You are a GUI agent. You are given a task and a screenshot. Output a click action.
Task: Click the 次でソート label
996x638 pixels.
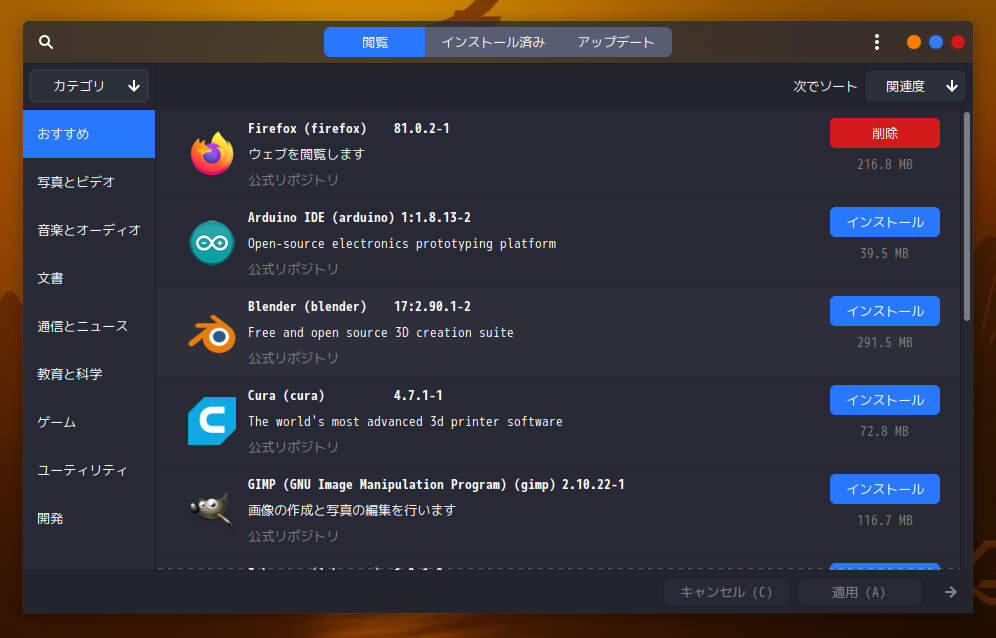[x=824, y=86]
